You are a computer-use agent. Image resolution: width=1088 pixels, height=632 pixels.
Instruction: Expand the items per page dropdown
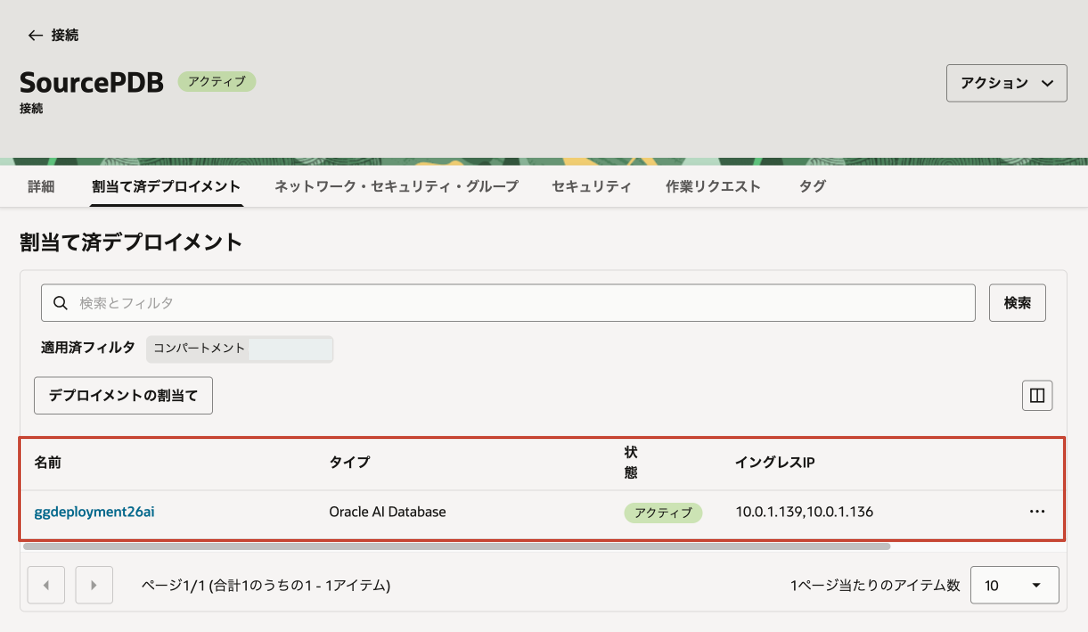point(1014,585)
